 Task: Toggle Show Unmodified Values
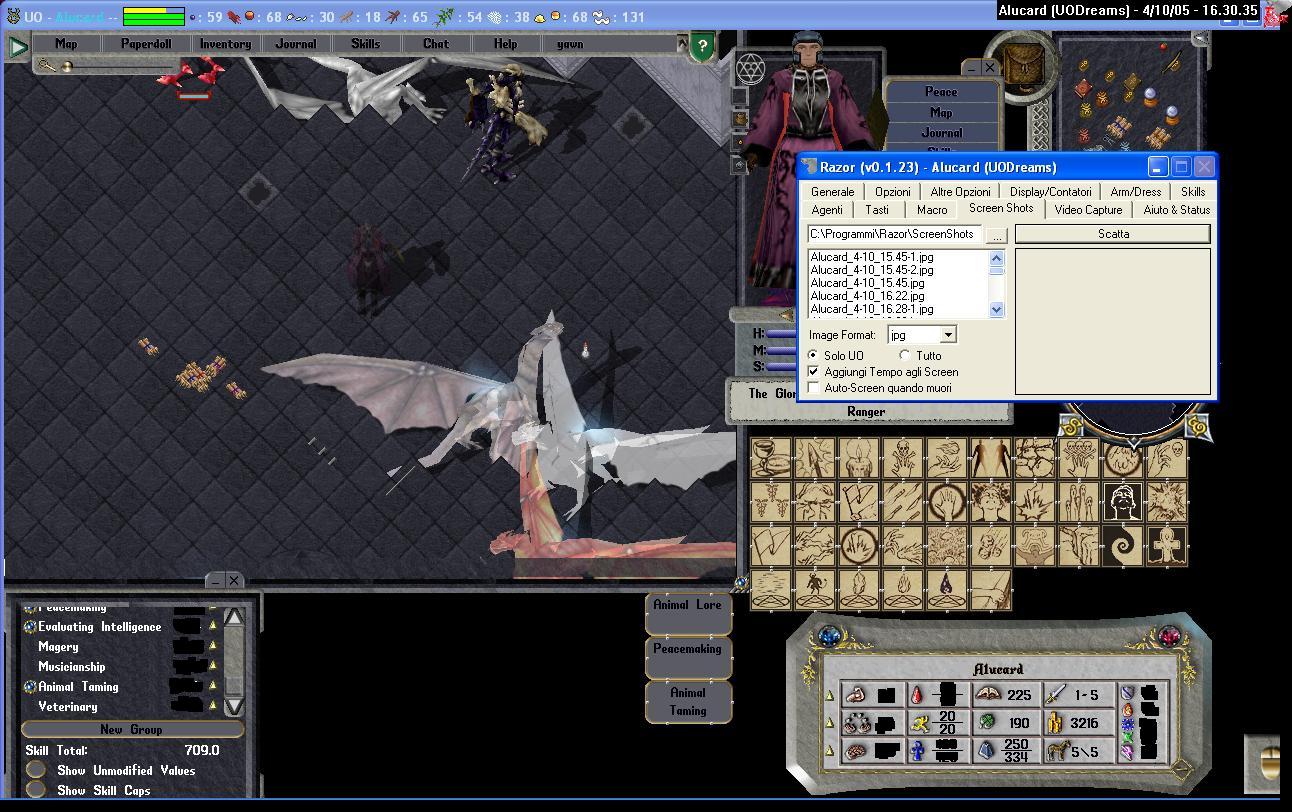[36, 770]
